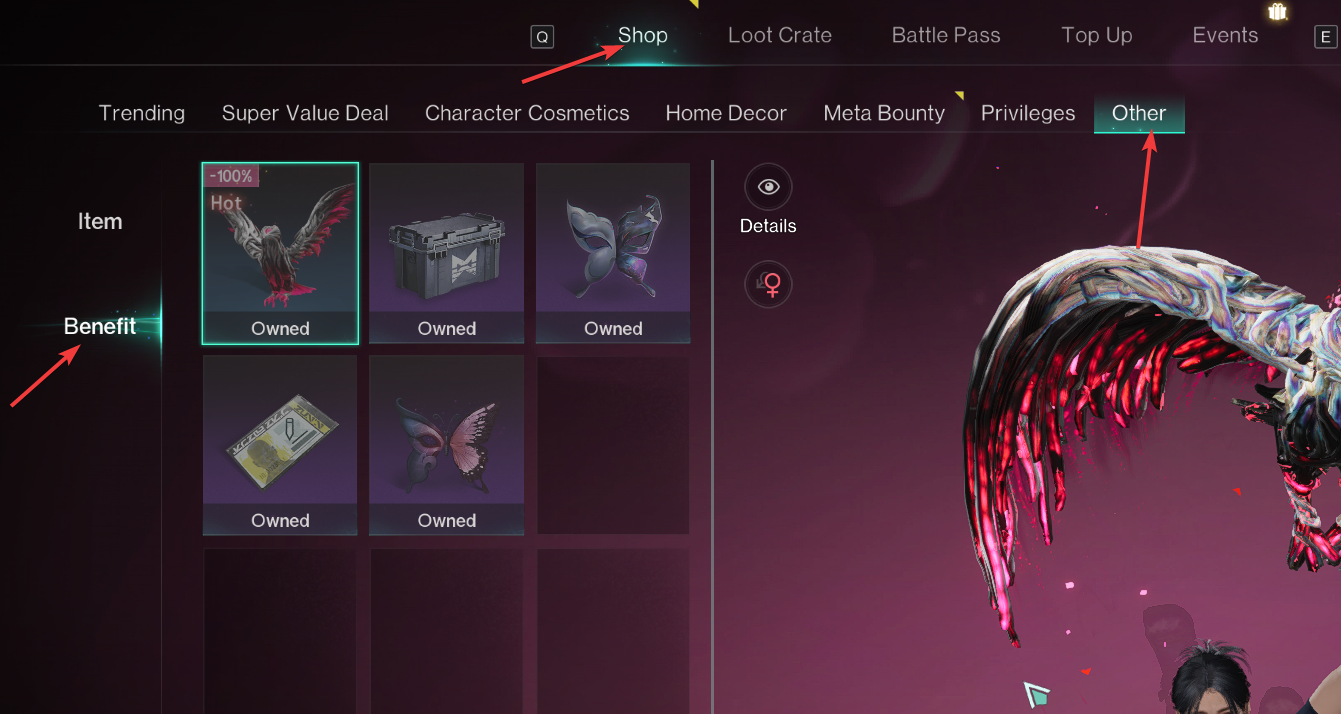This screenshot has height=714, width=1341.
Task: Select the Home Decor category
Action: [x=726, y=113]
